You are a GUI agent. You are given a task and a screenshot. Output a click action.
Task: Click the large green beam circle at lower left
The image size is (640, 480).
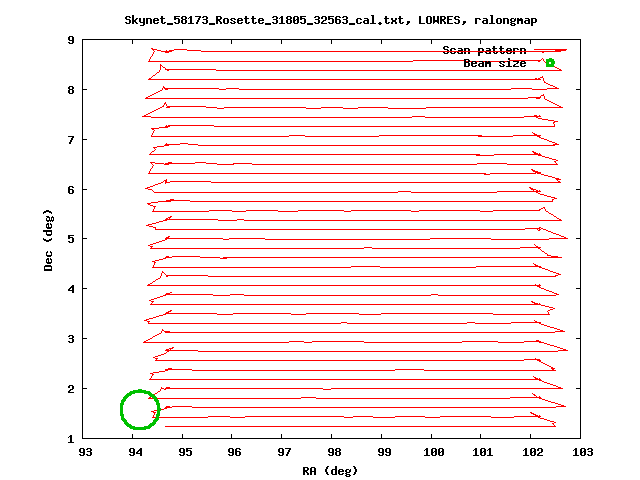[x=140, y=409]
